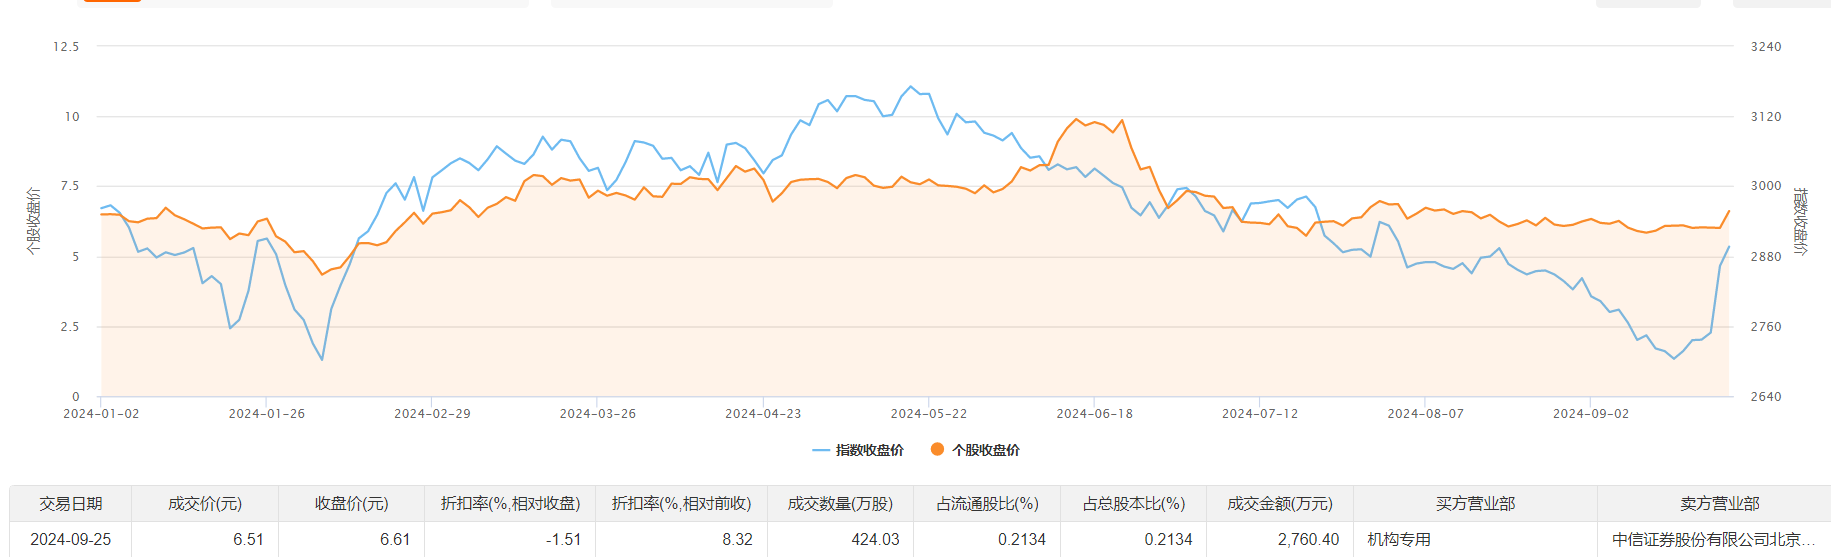Sort by 成交金额(万元) header
The width and height of the screenshot is (1831, 557).
pyautogui.click(x=1280, y=504)
